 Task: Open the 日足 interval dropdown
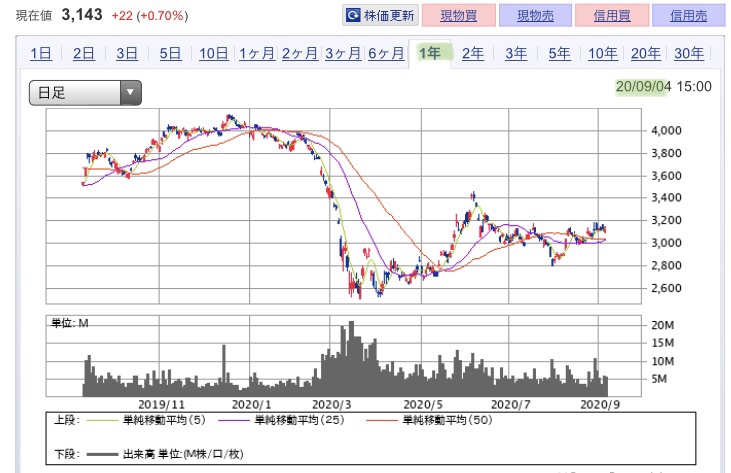click(86, 93)
